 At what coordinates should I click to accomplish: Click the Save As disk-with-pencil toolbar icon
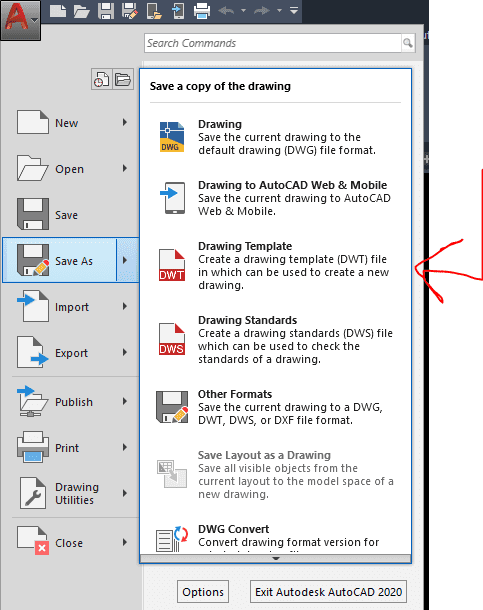(130, 11)
